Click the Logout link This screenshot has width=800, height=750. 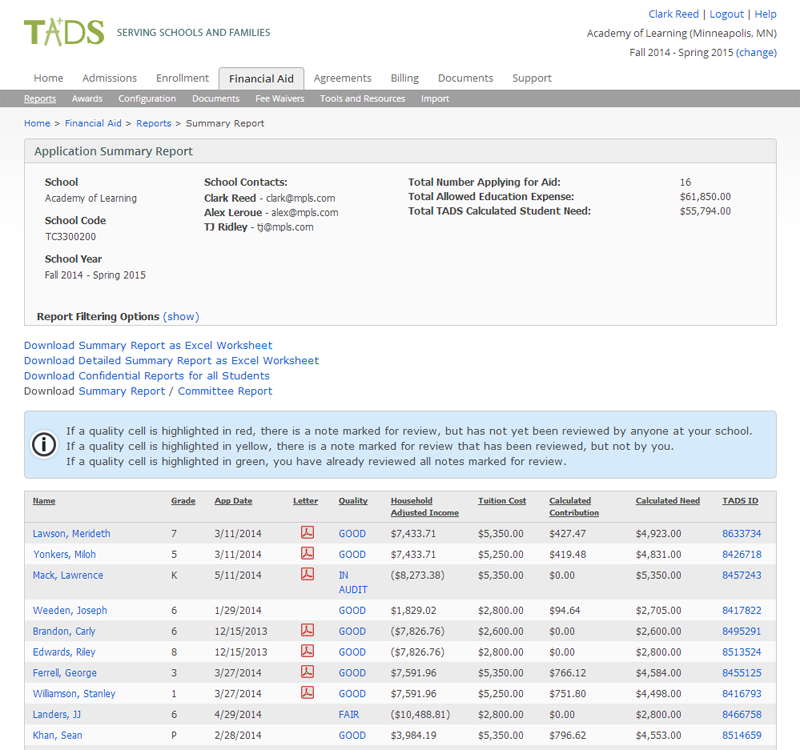(727, 13)
